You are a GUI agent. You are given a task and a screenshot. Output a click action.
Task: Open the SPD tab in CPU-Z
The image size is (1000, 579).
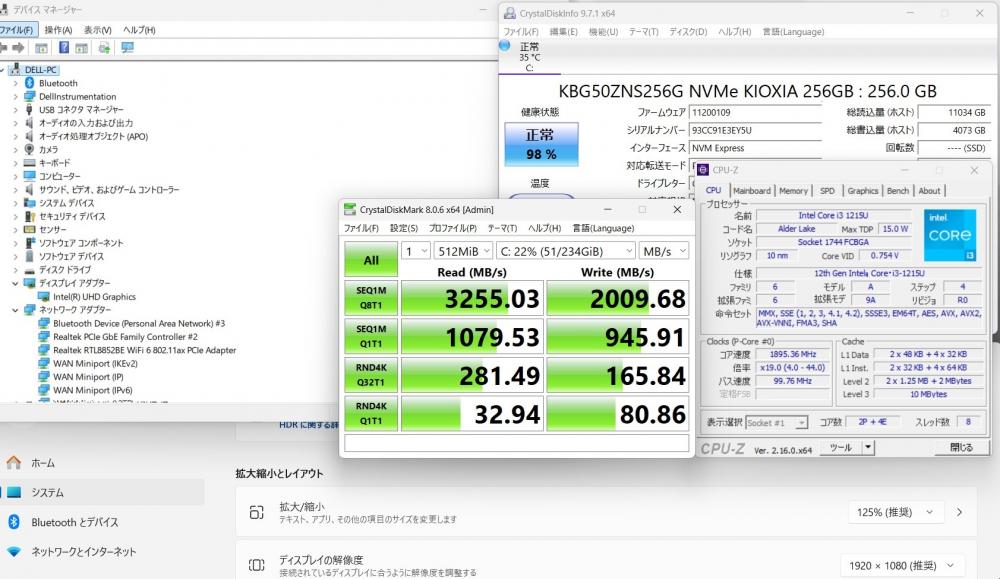pyautogui.click(x=827, y=191)
